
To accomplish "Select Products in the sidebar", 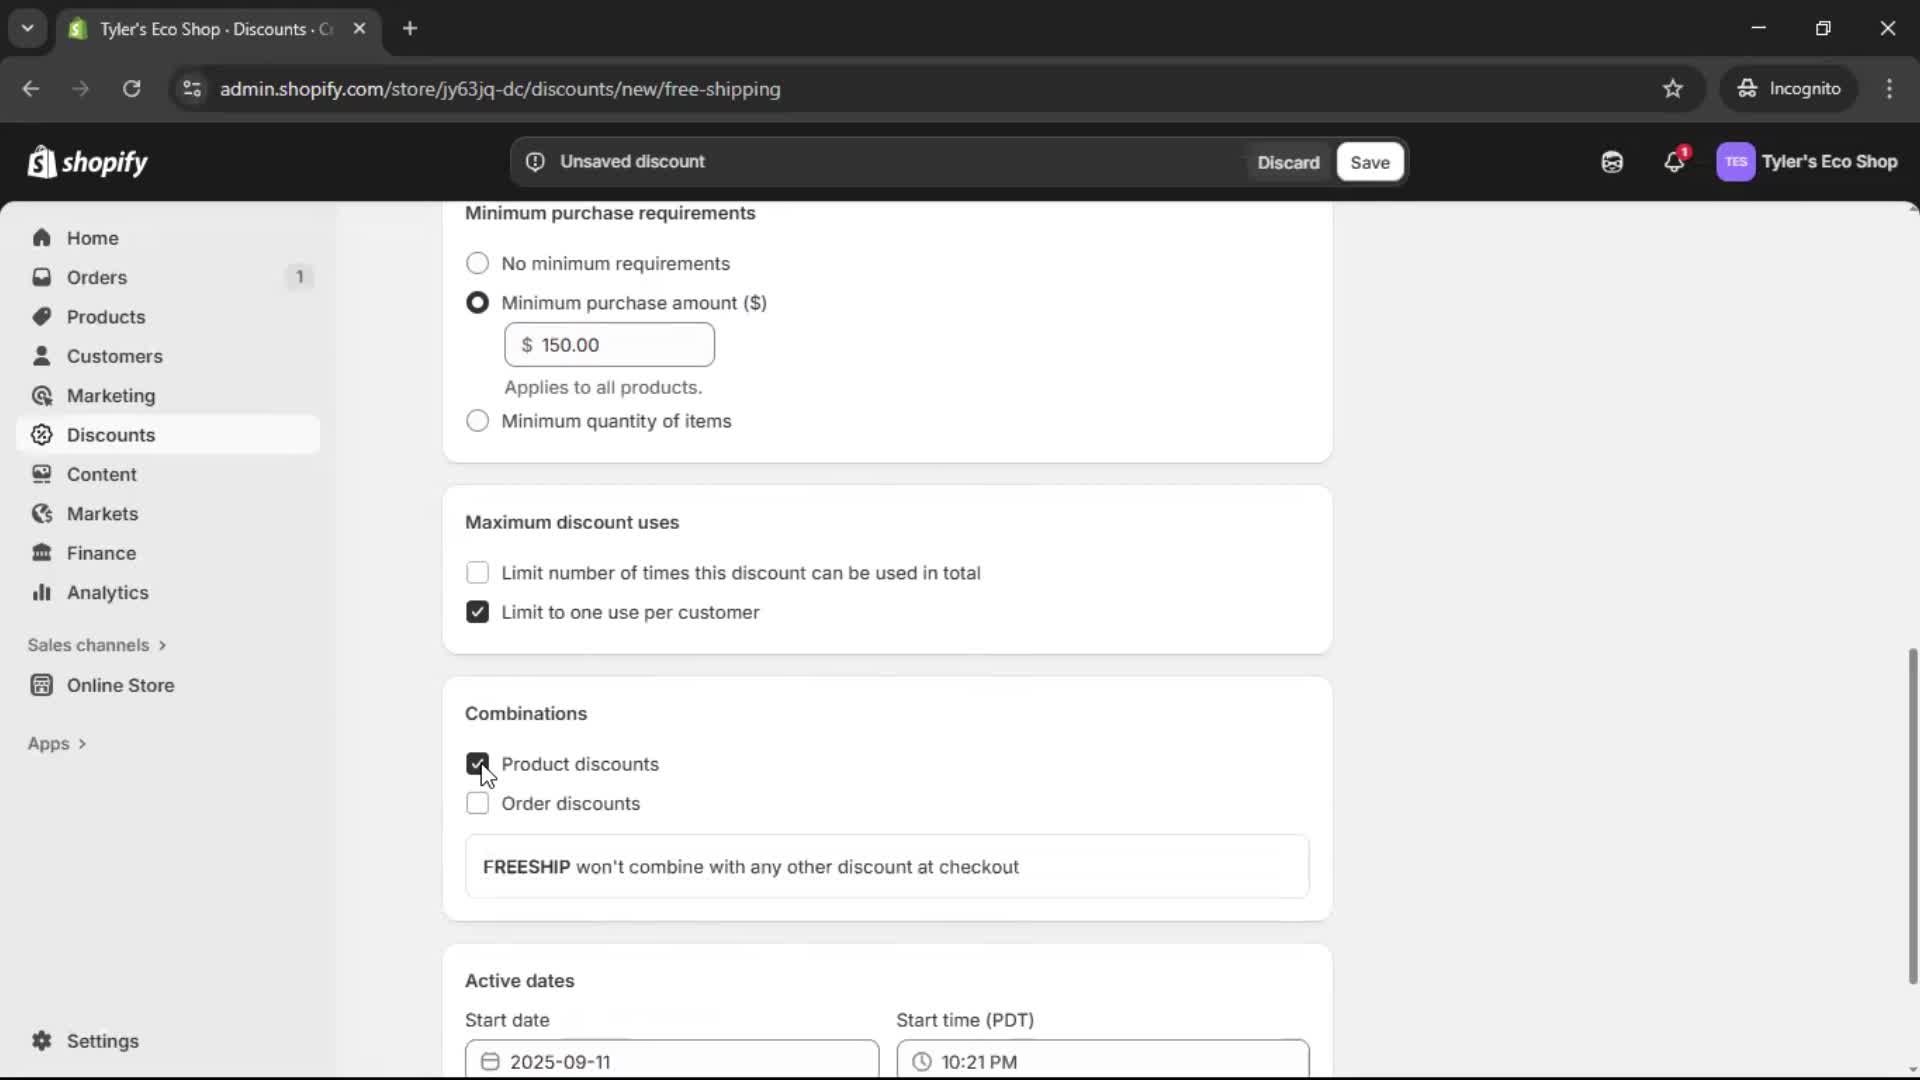I will tap(106, 316).
